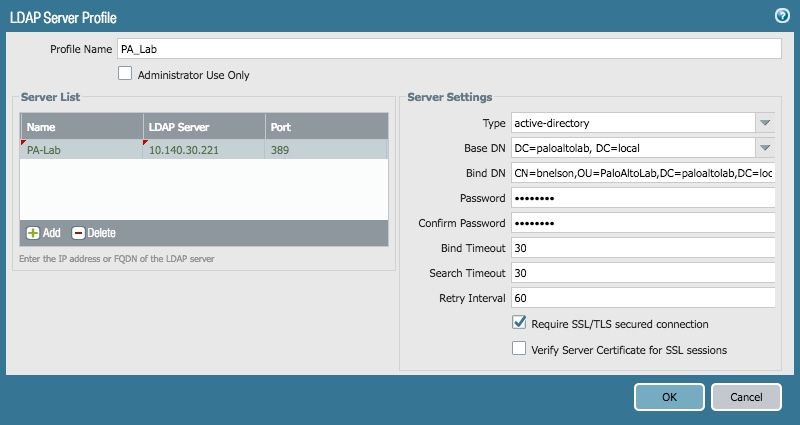This screenshot has width=800, height=425.
Task: Expand the Base DN dropdown arrow
Action: click(x=766, y=148)
